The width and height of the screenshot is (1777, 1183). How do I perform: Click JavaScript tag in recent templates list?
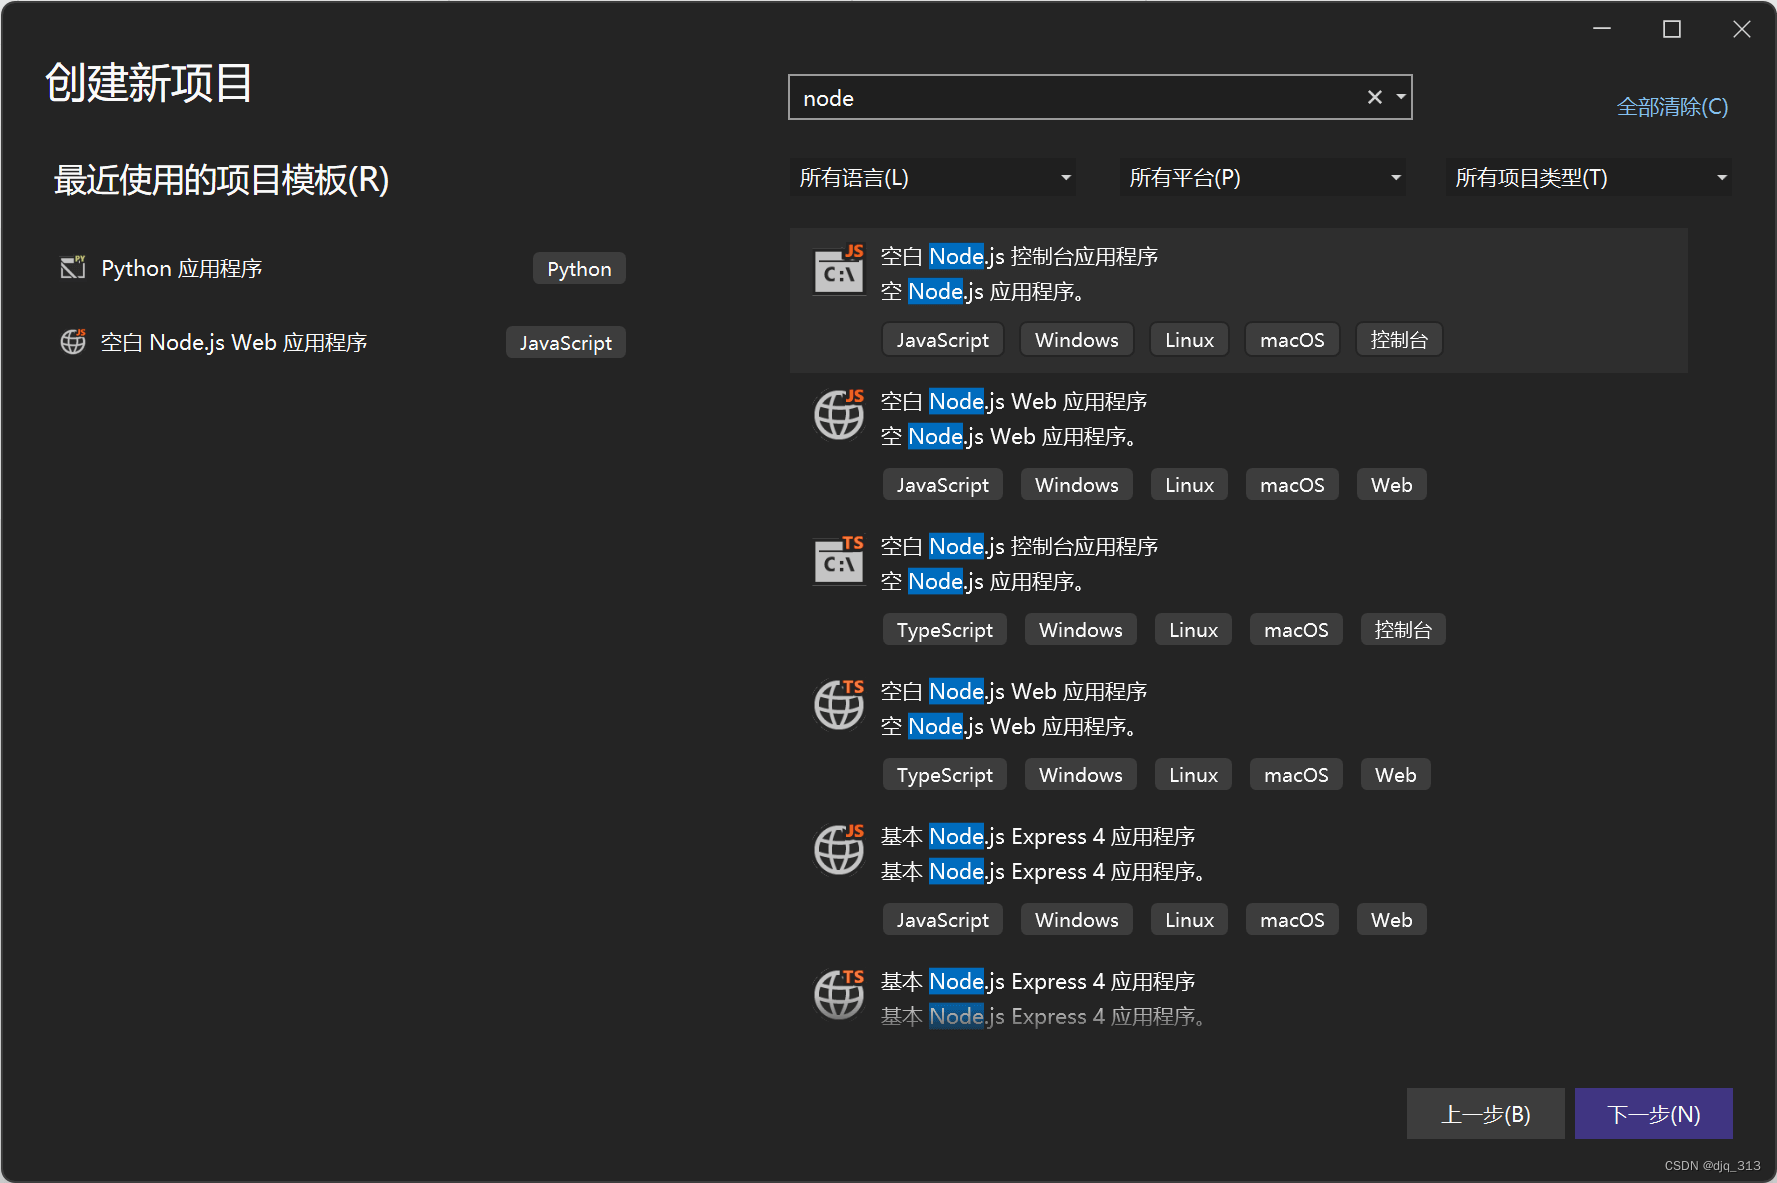[x=565, y=342]
